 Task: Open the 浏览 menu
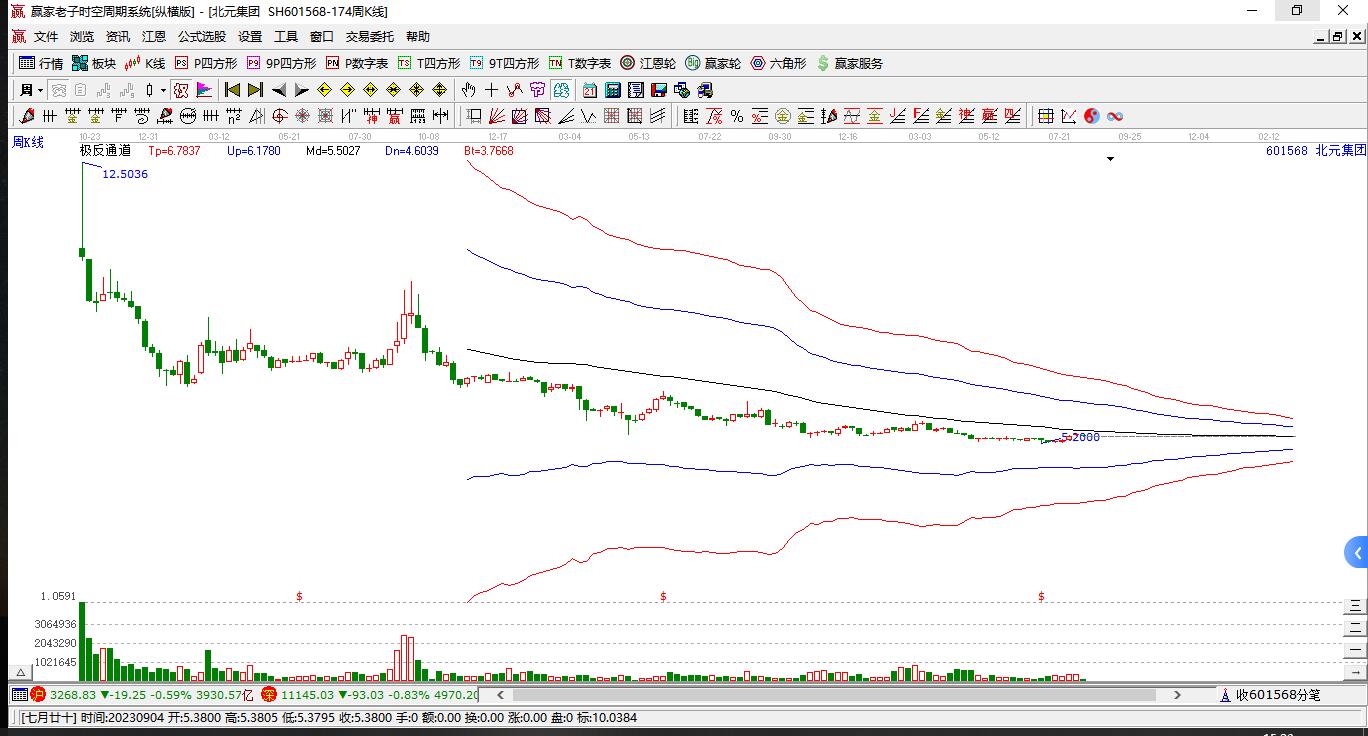[x=82, y=37]
